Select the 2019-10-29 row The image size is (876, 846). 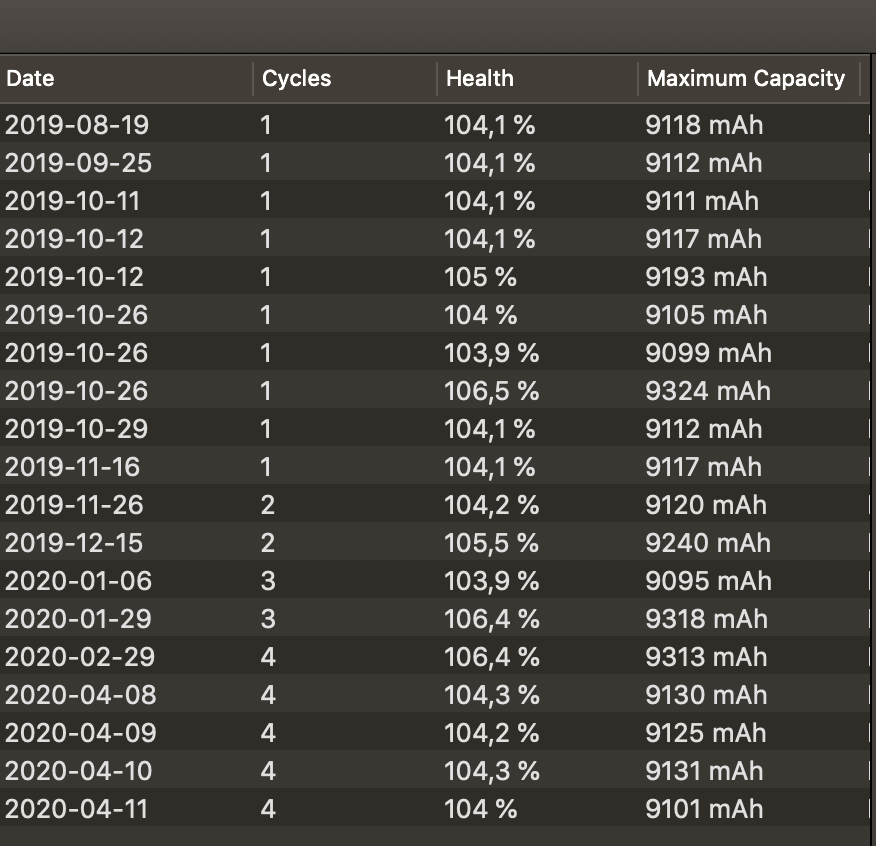[435, 427]
